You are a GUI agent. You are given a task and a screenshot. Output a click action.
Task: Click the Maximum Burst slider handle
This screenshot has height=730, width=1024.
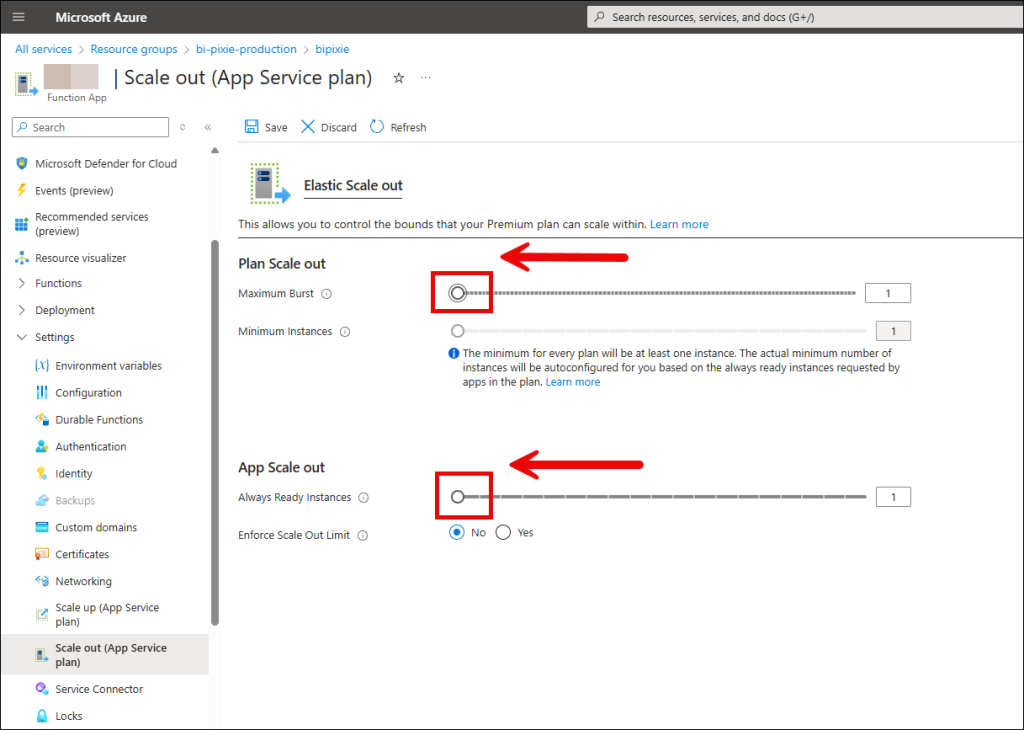(457, 293)
